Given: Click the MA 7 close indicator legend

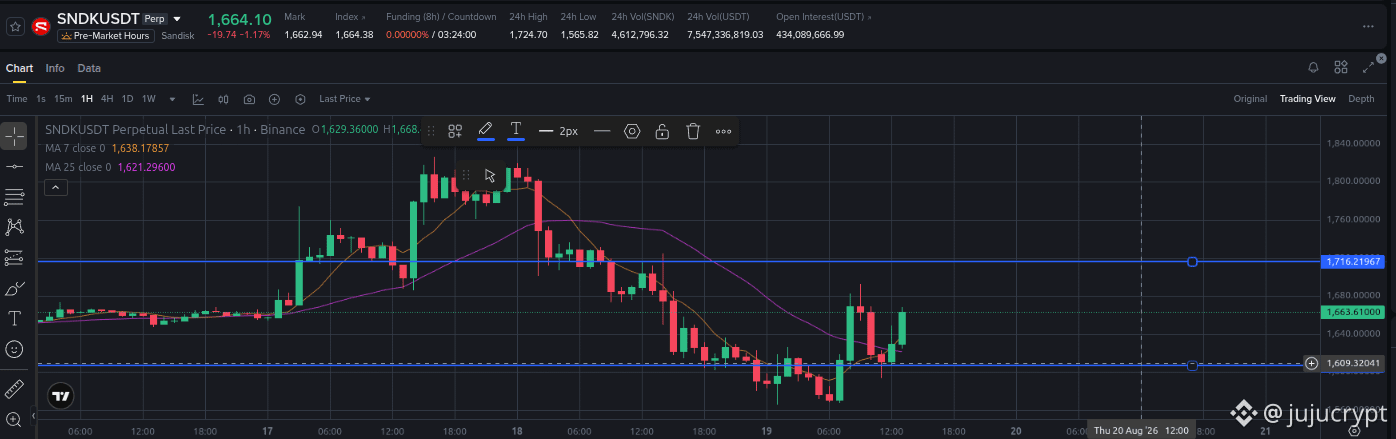Looking at the screenshot, I should [108, 148].
